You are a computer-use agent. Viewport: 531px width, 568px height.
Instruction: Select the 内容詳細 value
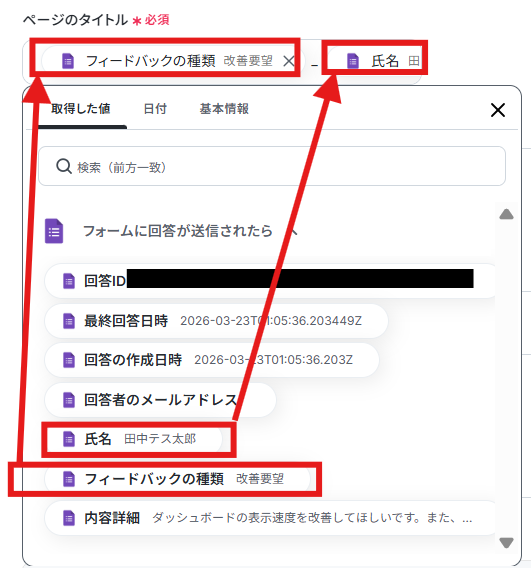click(270, 518)
